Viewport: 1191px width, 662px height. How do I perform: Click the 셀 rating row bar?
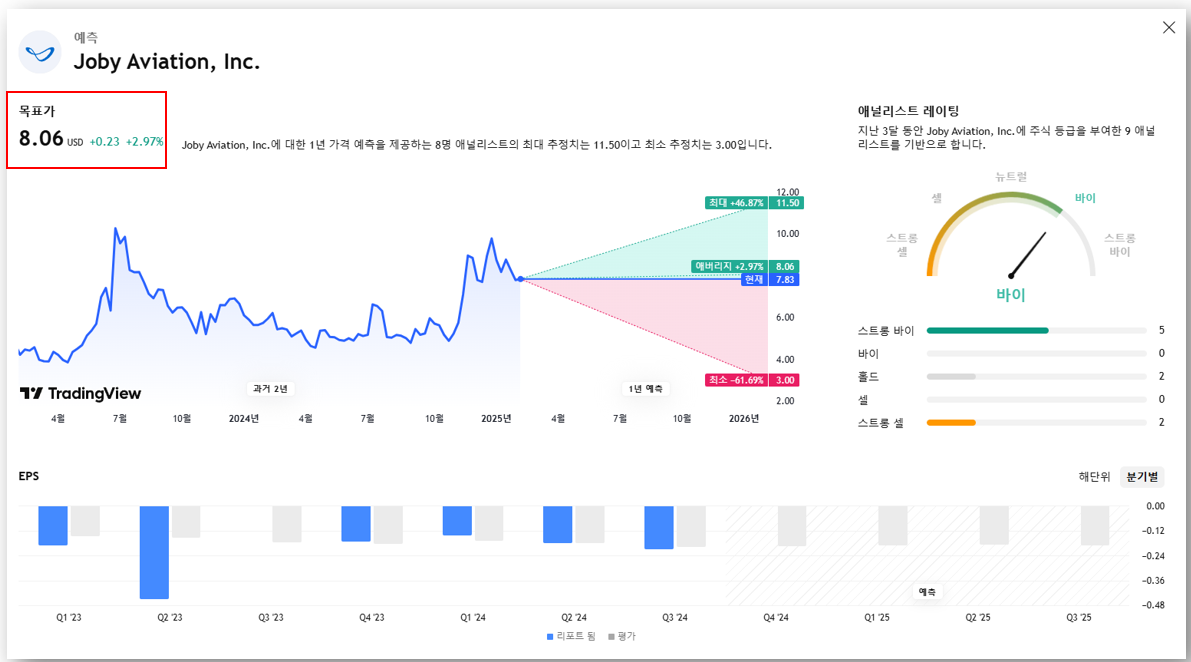click(1036, 399)
